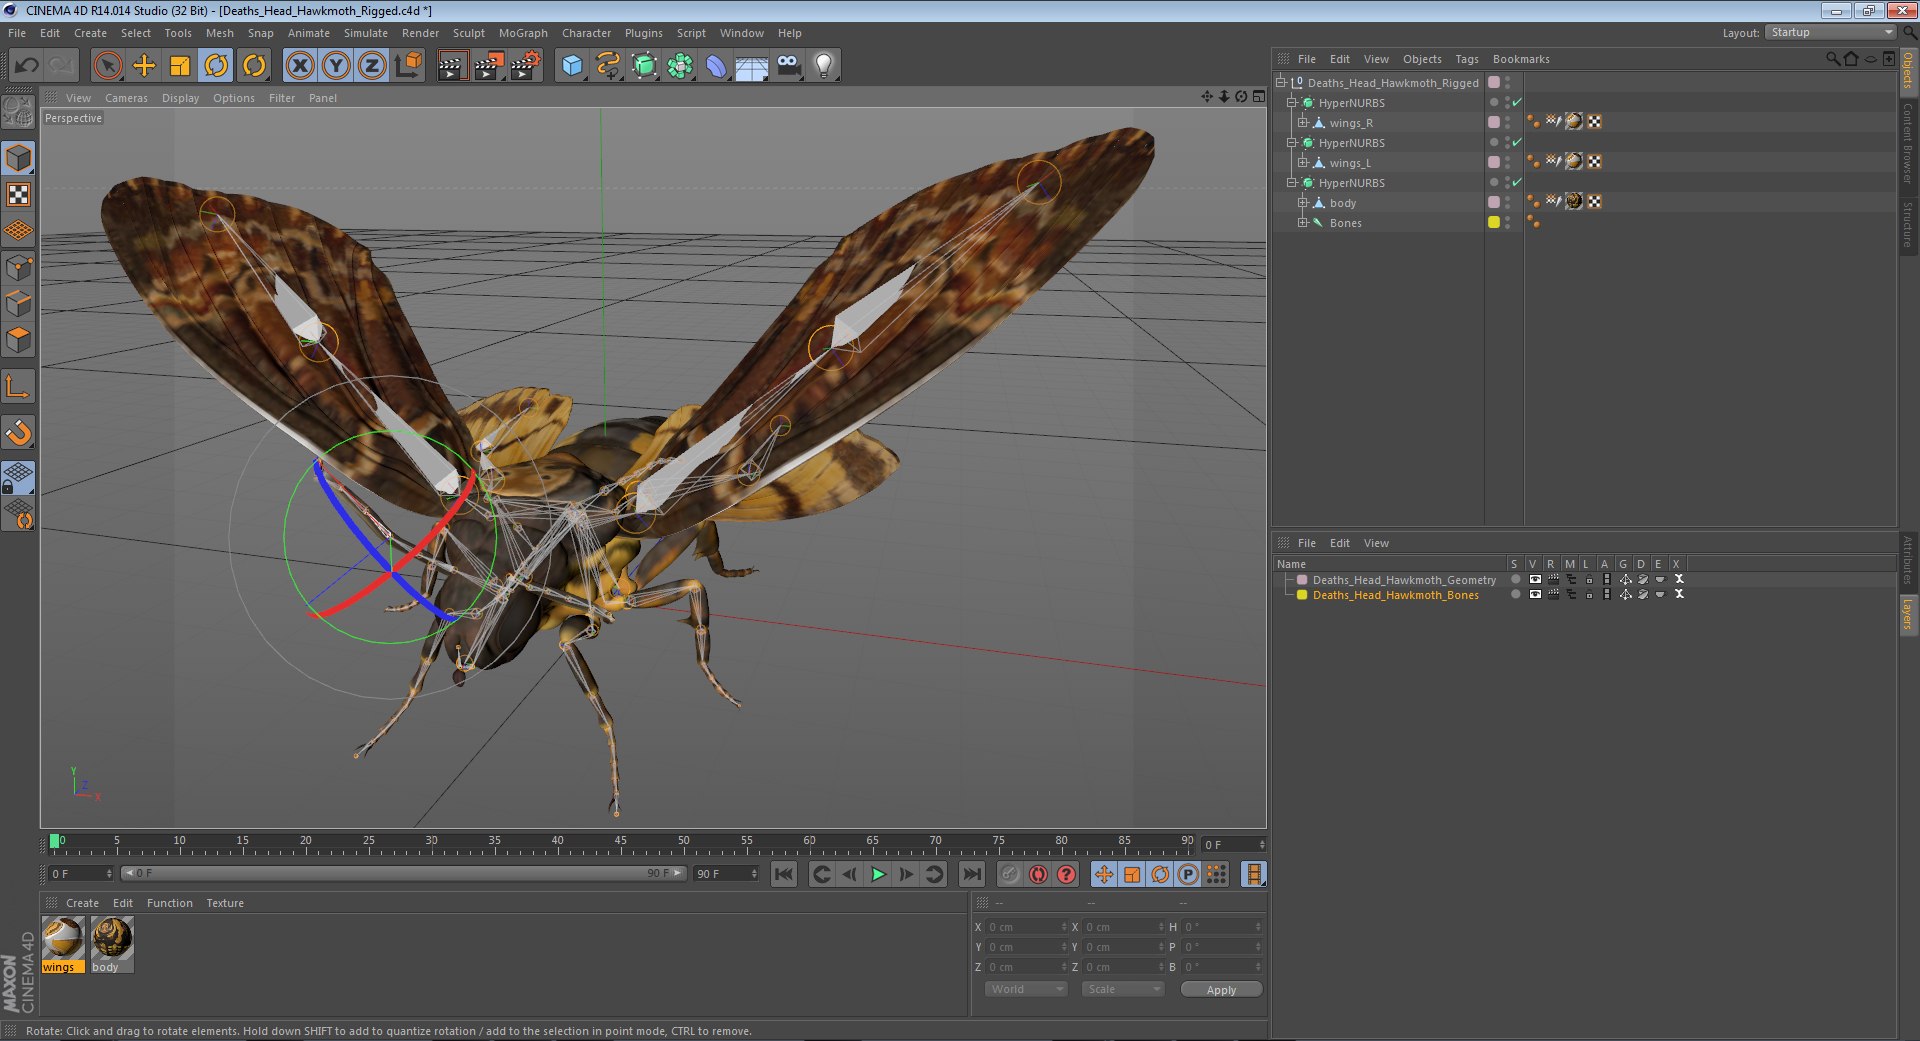Open the World coordinate dropdown

[1026, 989]
